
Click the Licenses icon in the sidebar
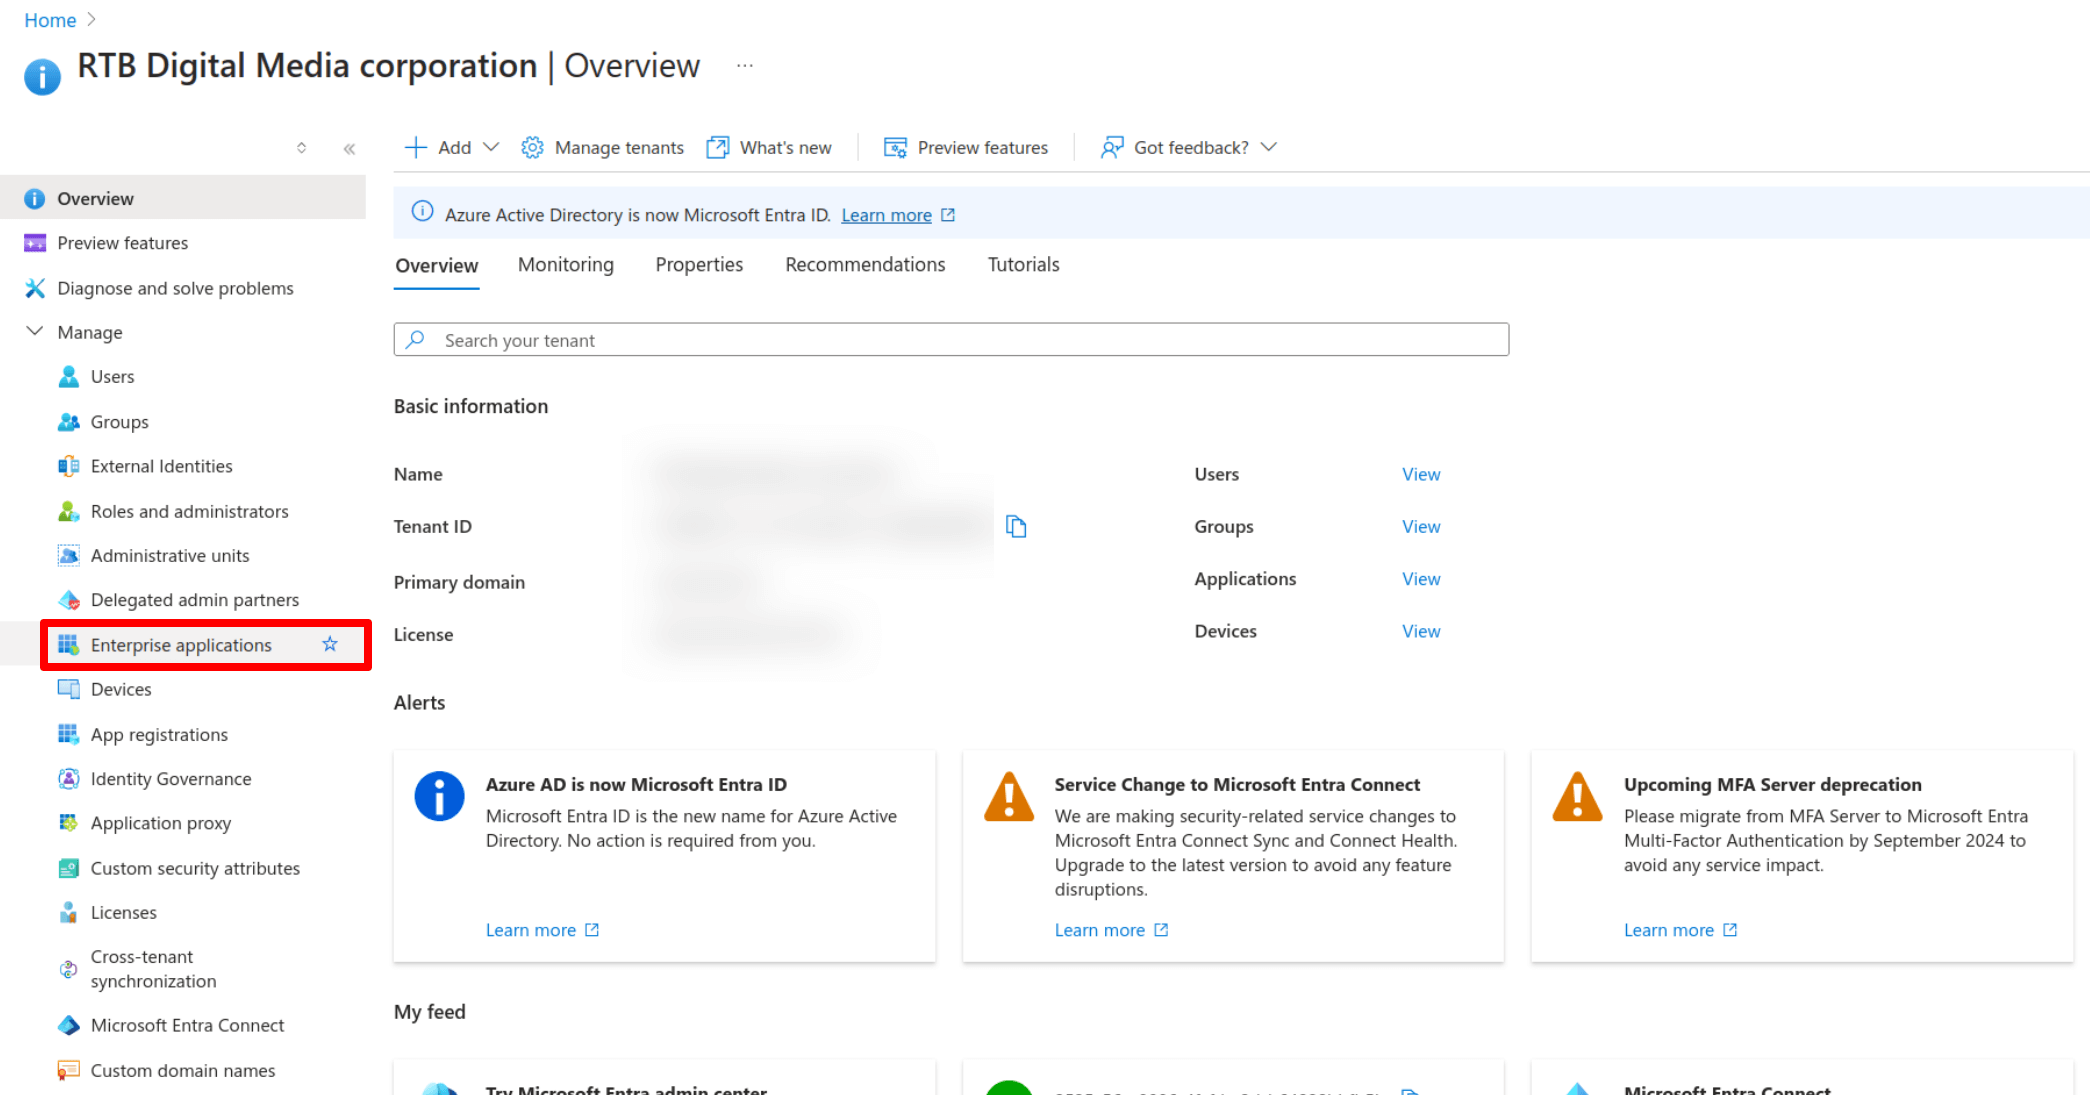point(68,913)
